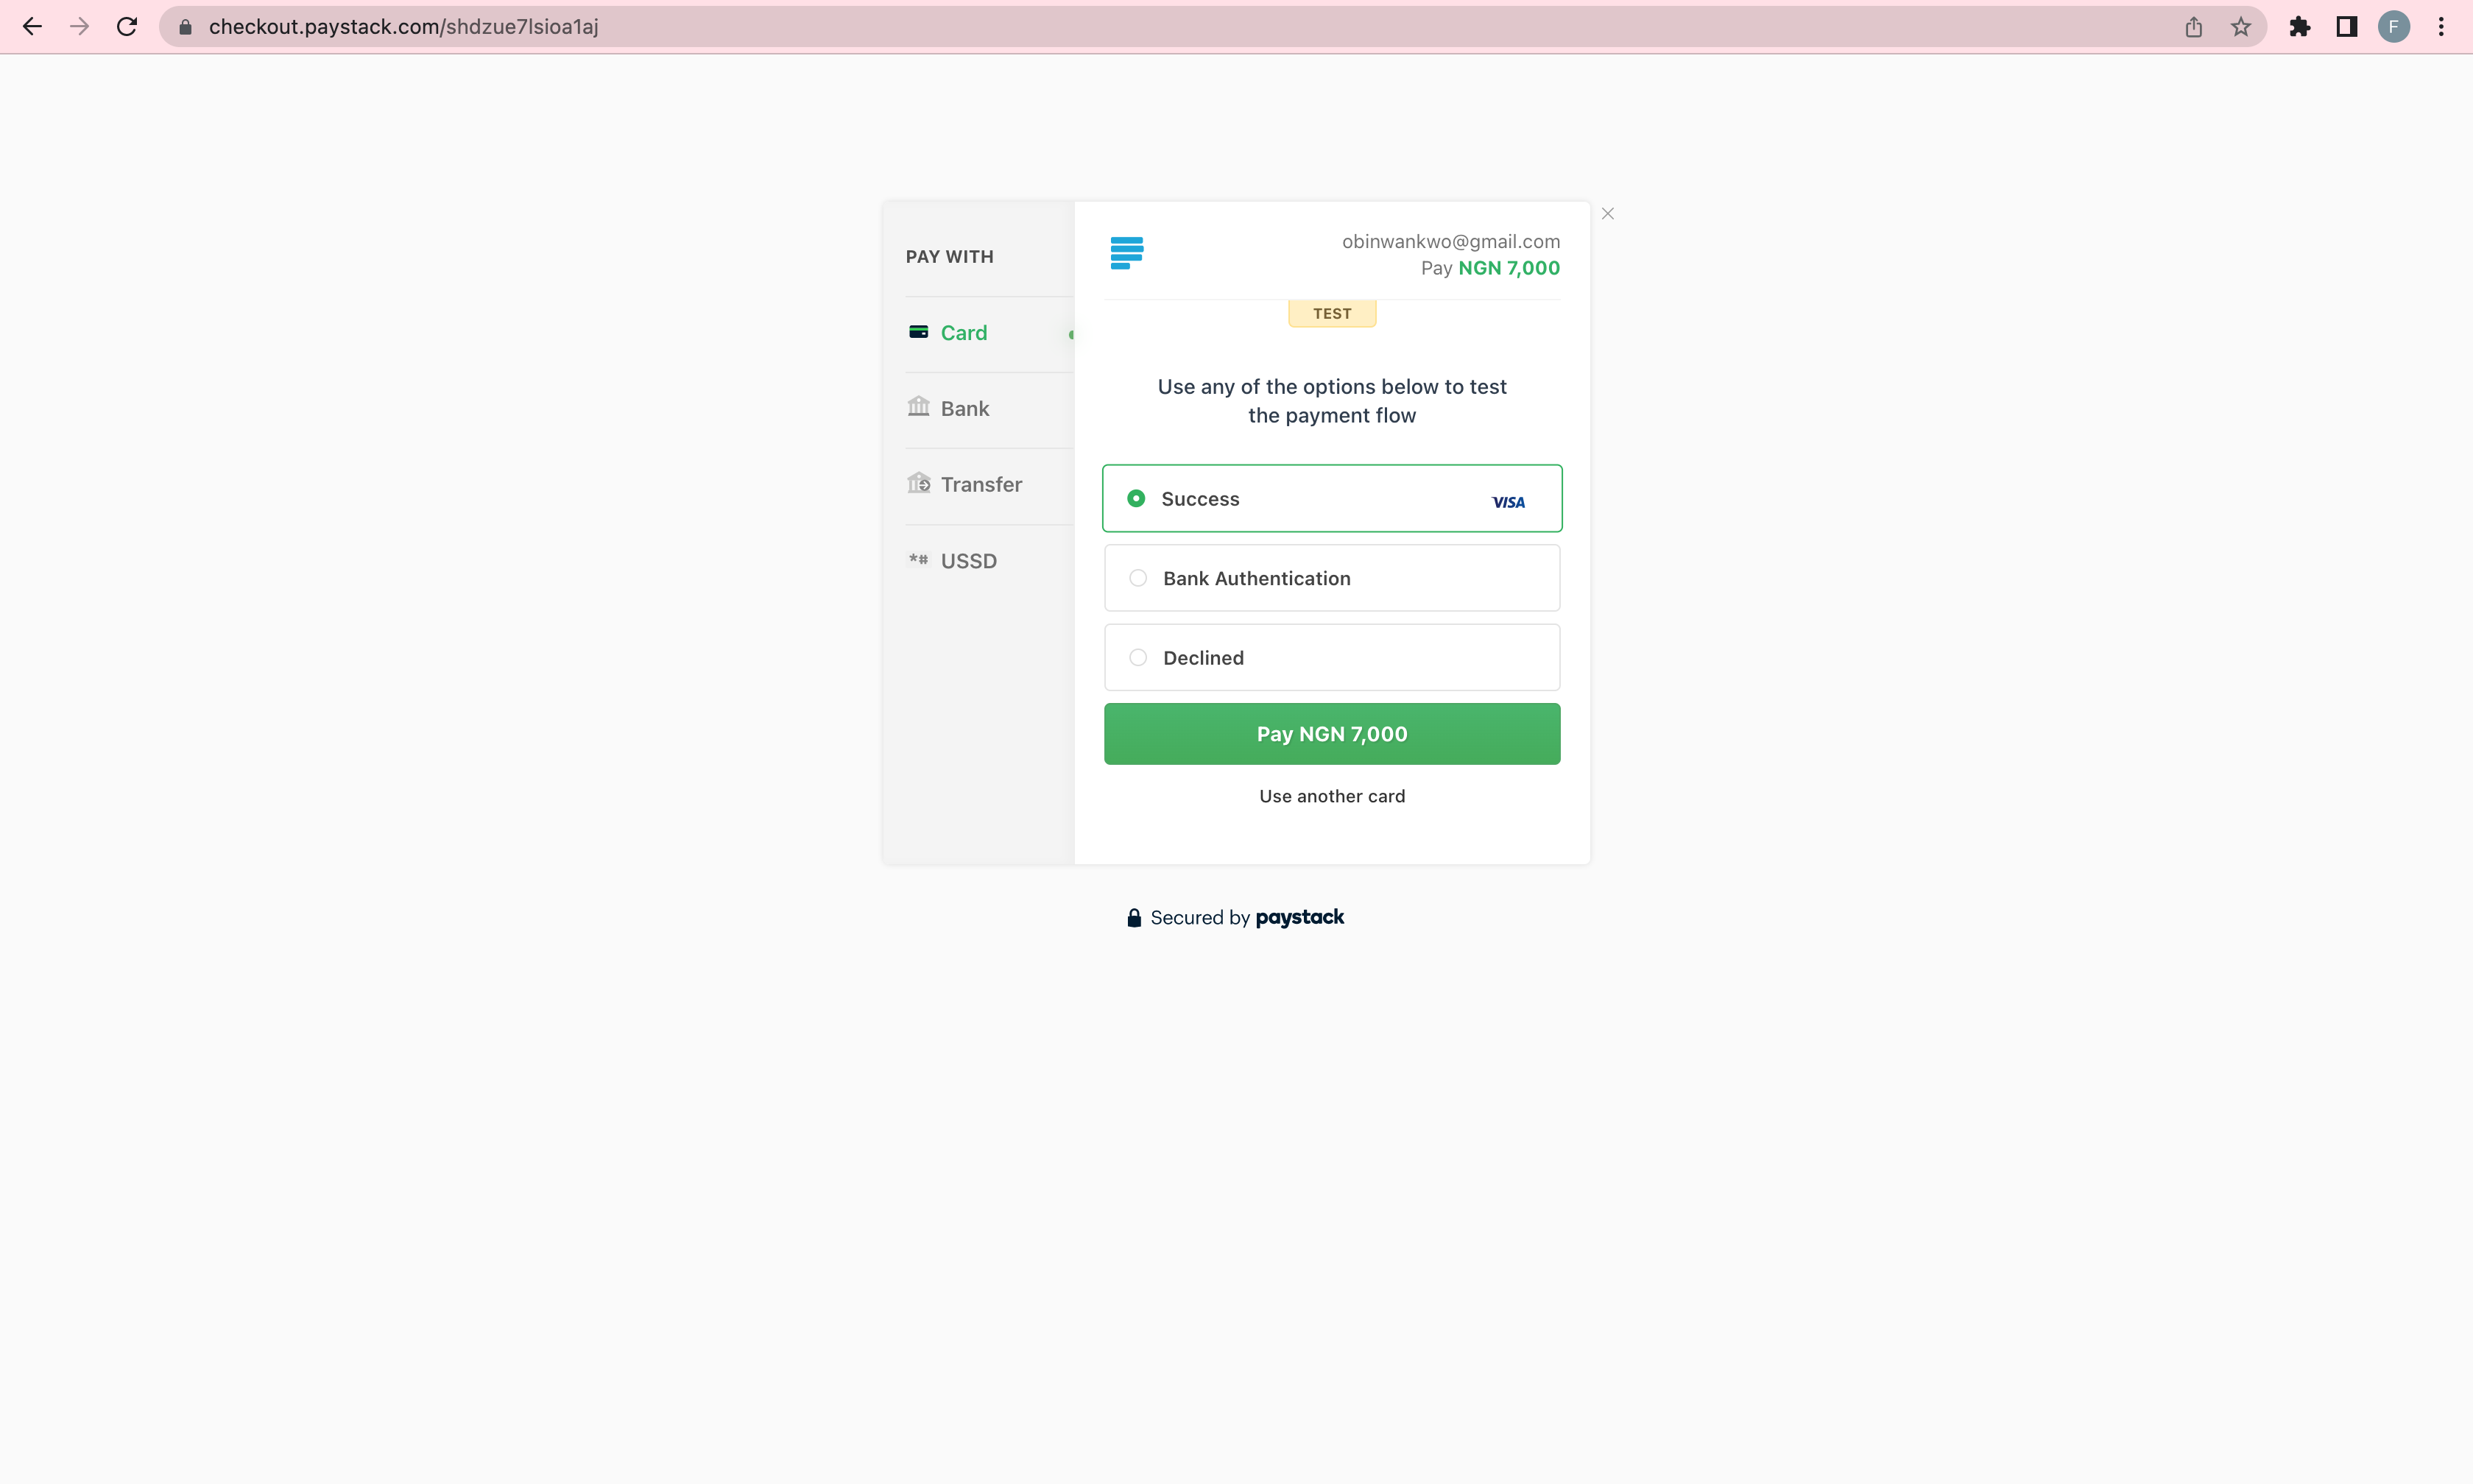Click the VISA logo on the Success option
This screenshot has width=2473, height=1484.
point(1508,501)
